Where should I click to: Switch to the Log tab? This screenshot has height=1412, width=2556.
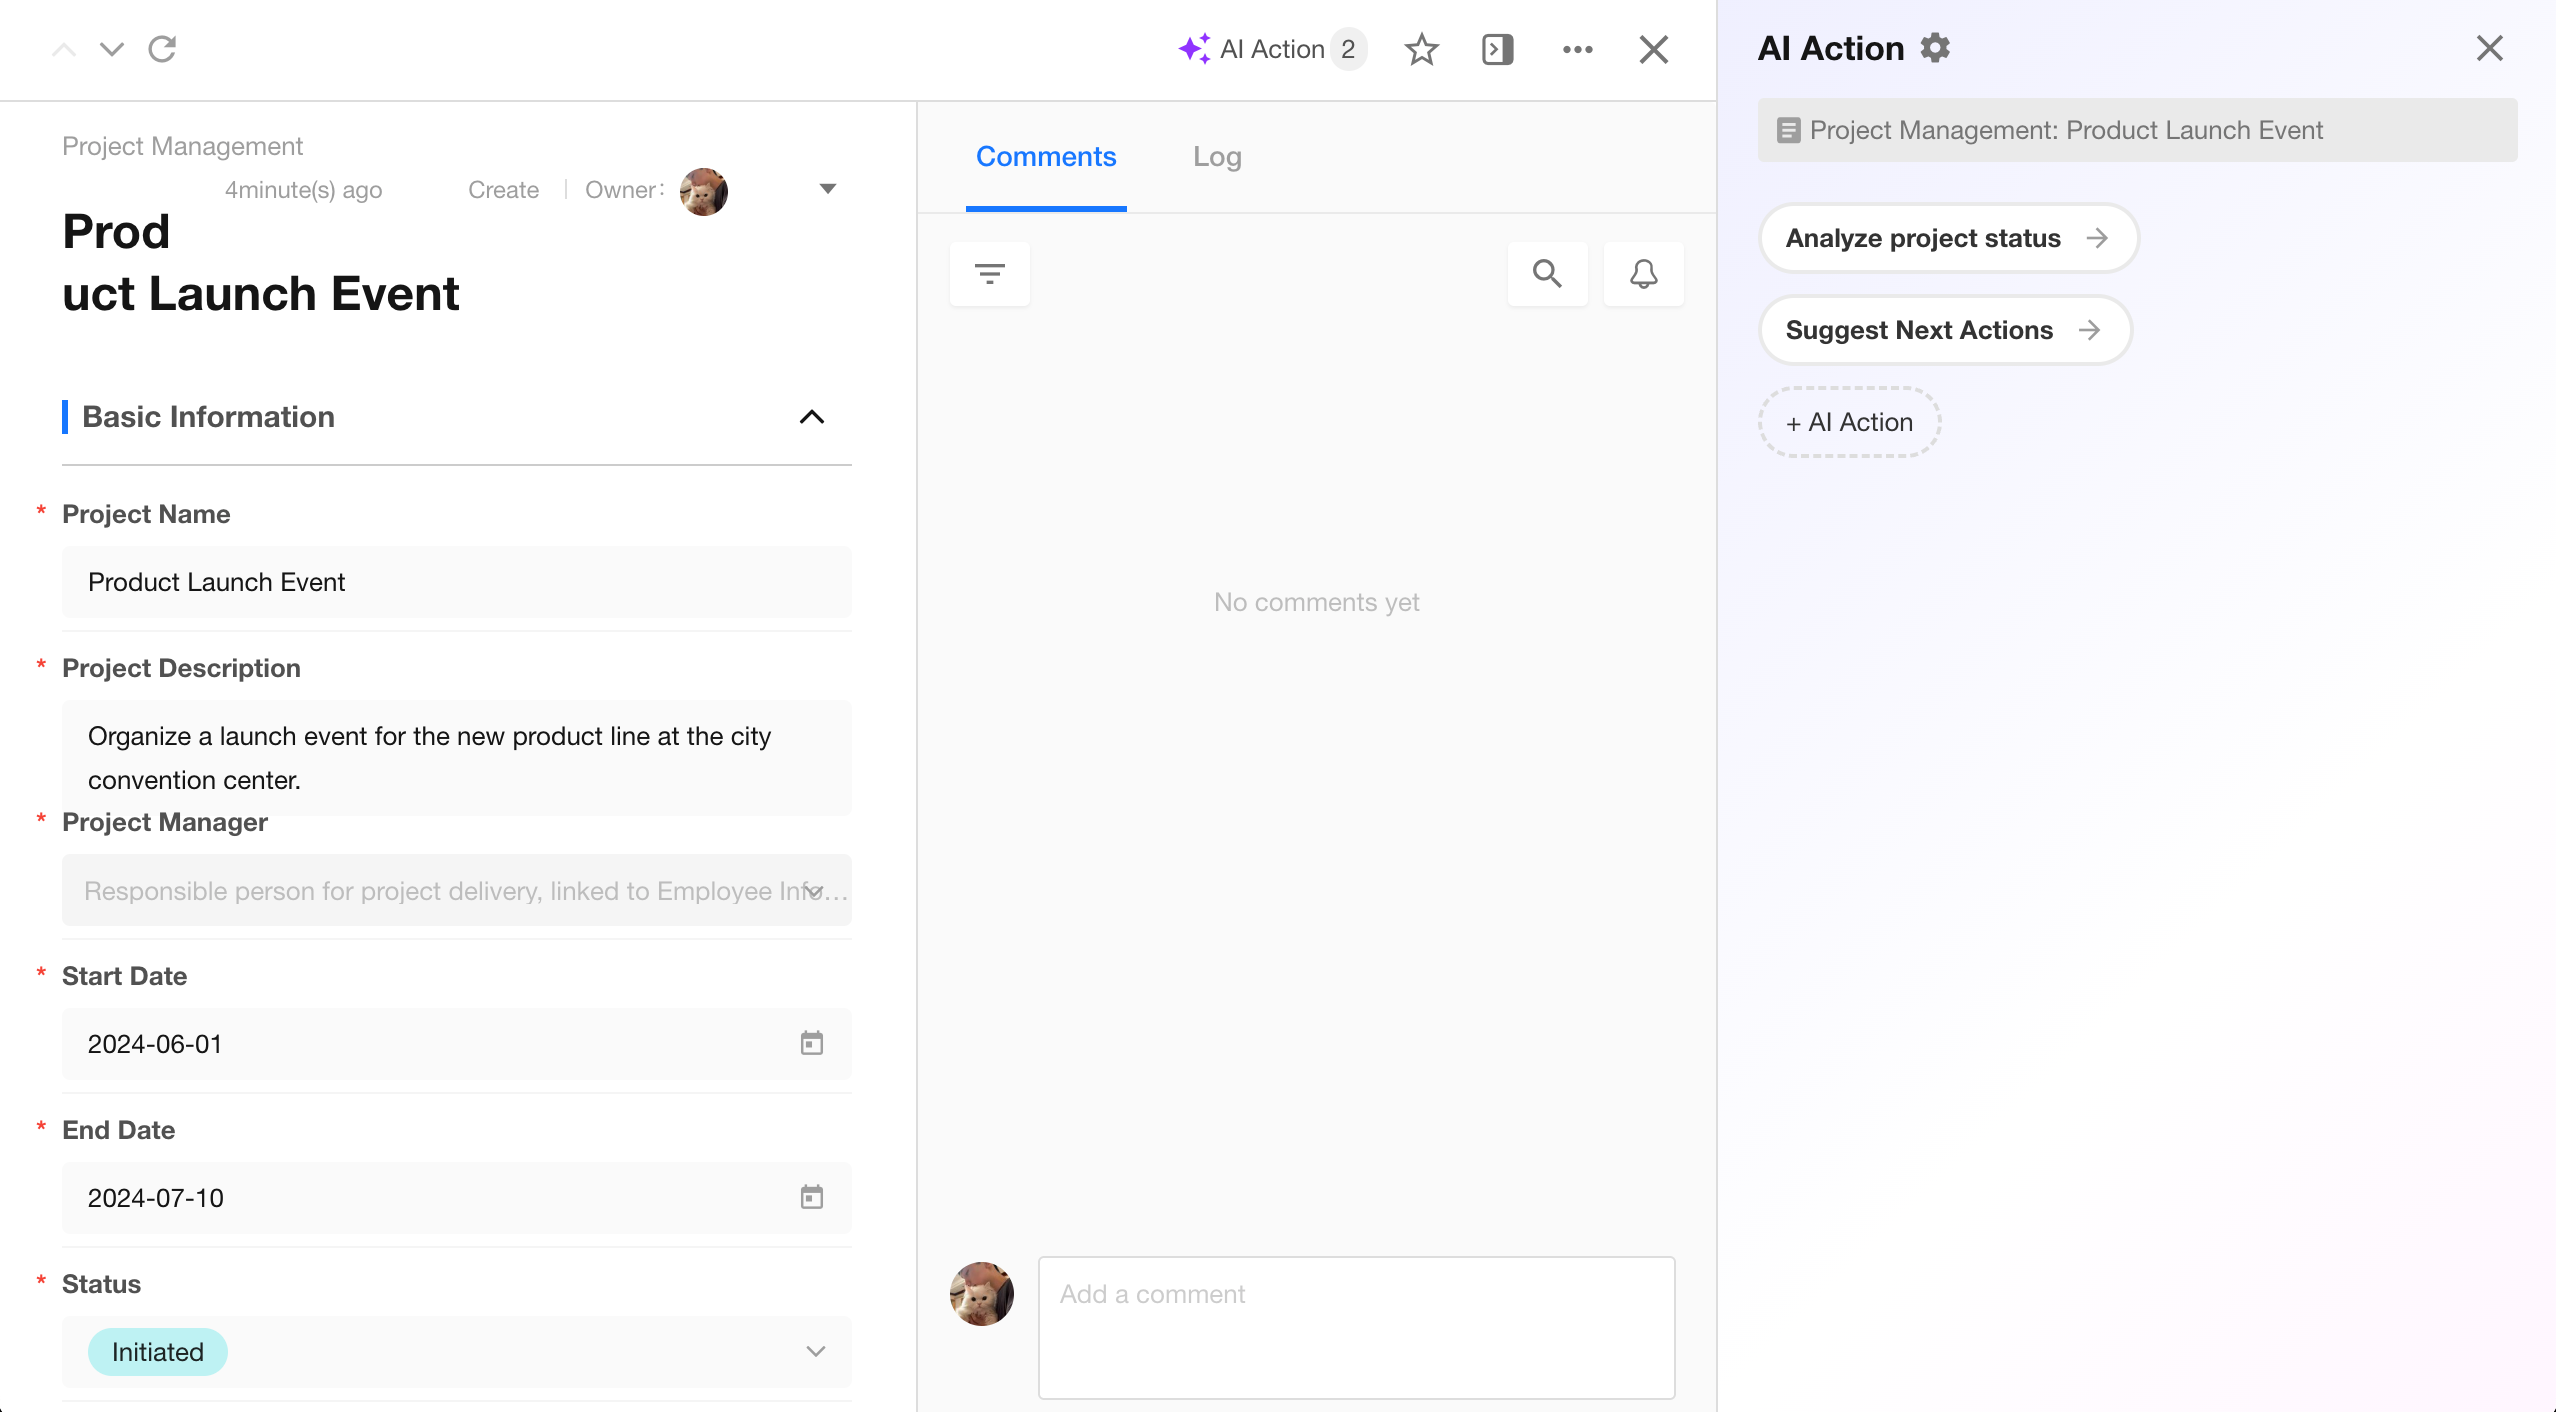(1217, 157)
